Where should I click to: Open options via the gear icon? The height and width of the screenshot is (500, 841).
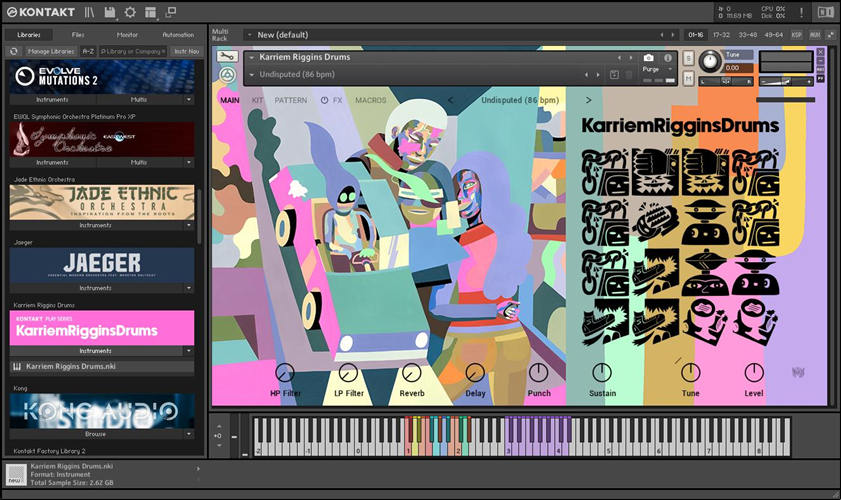tap(130, 13)
